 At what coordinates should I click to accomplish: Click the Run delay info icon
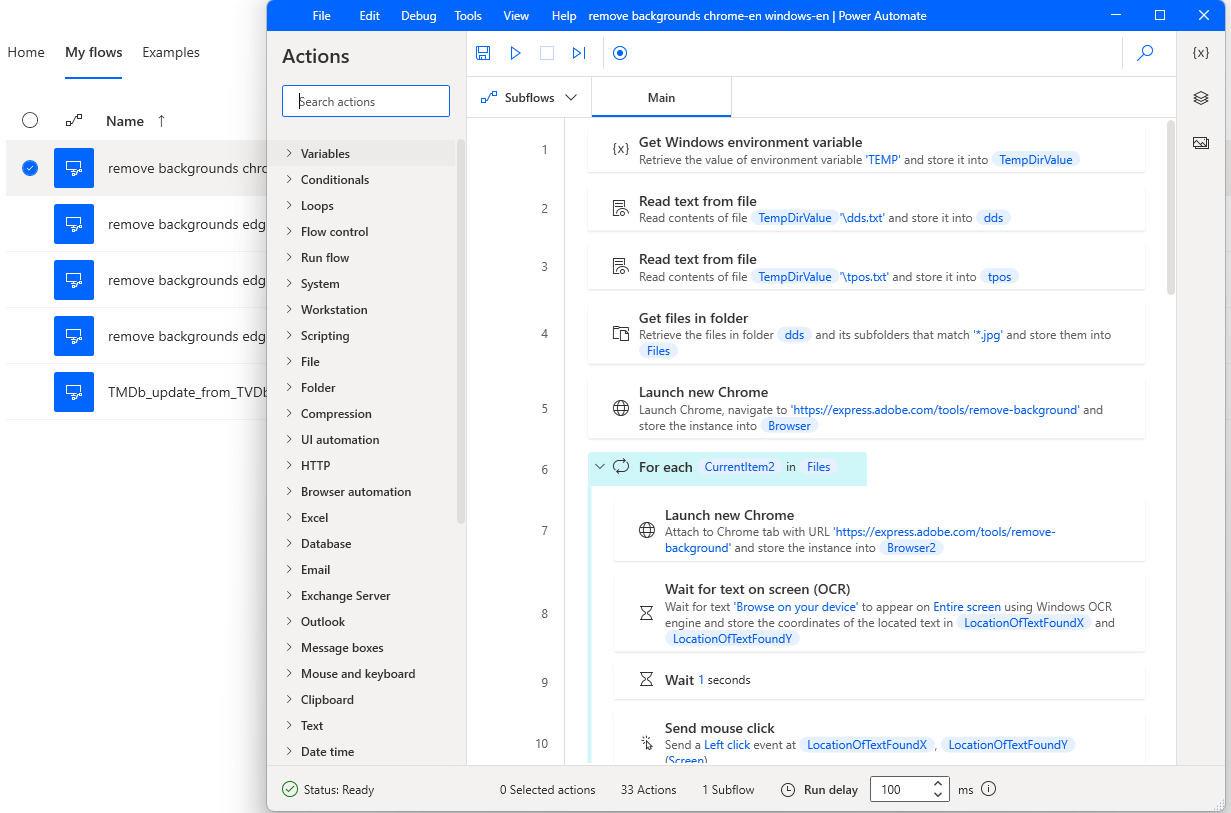(989, 789)
